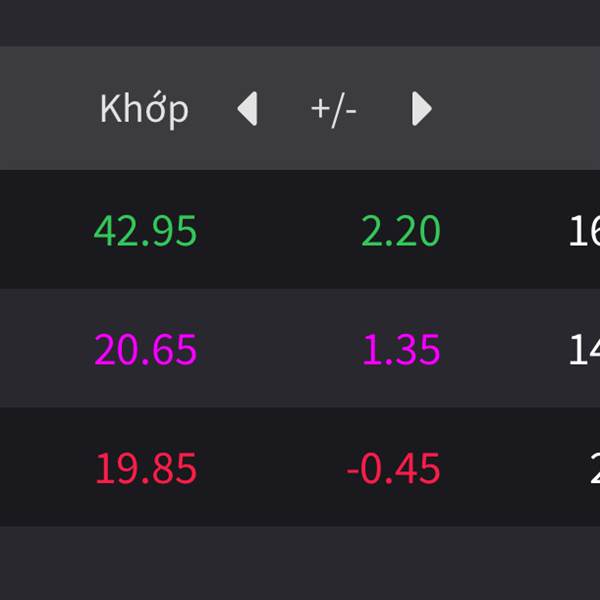Click the magenta ceiling price 20.65
The height and width of the screenshot is (600, 600).
[x=146, y=350]
